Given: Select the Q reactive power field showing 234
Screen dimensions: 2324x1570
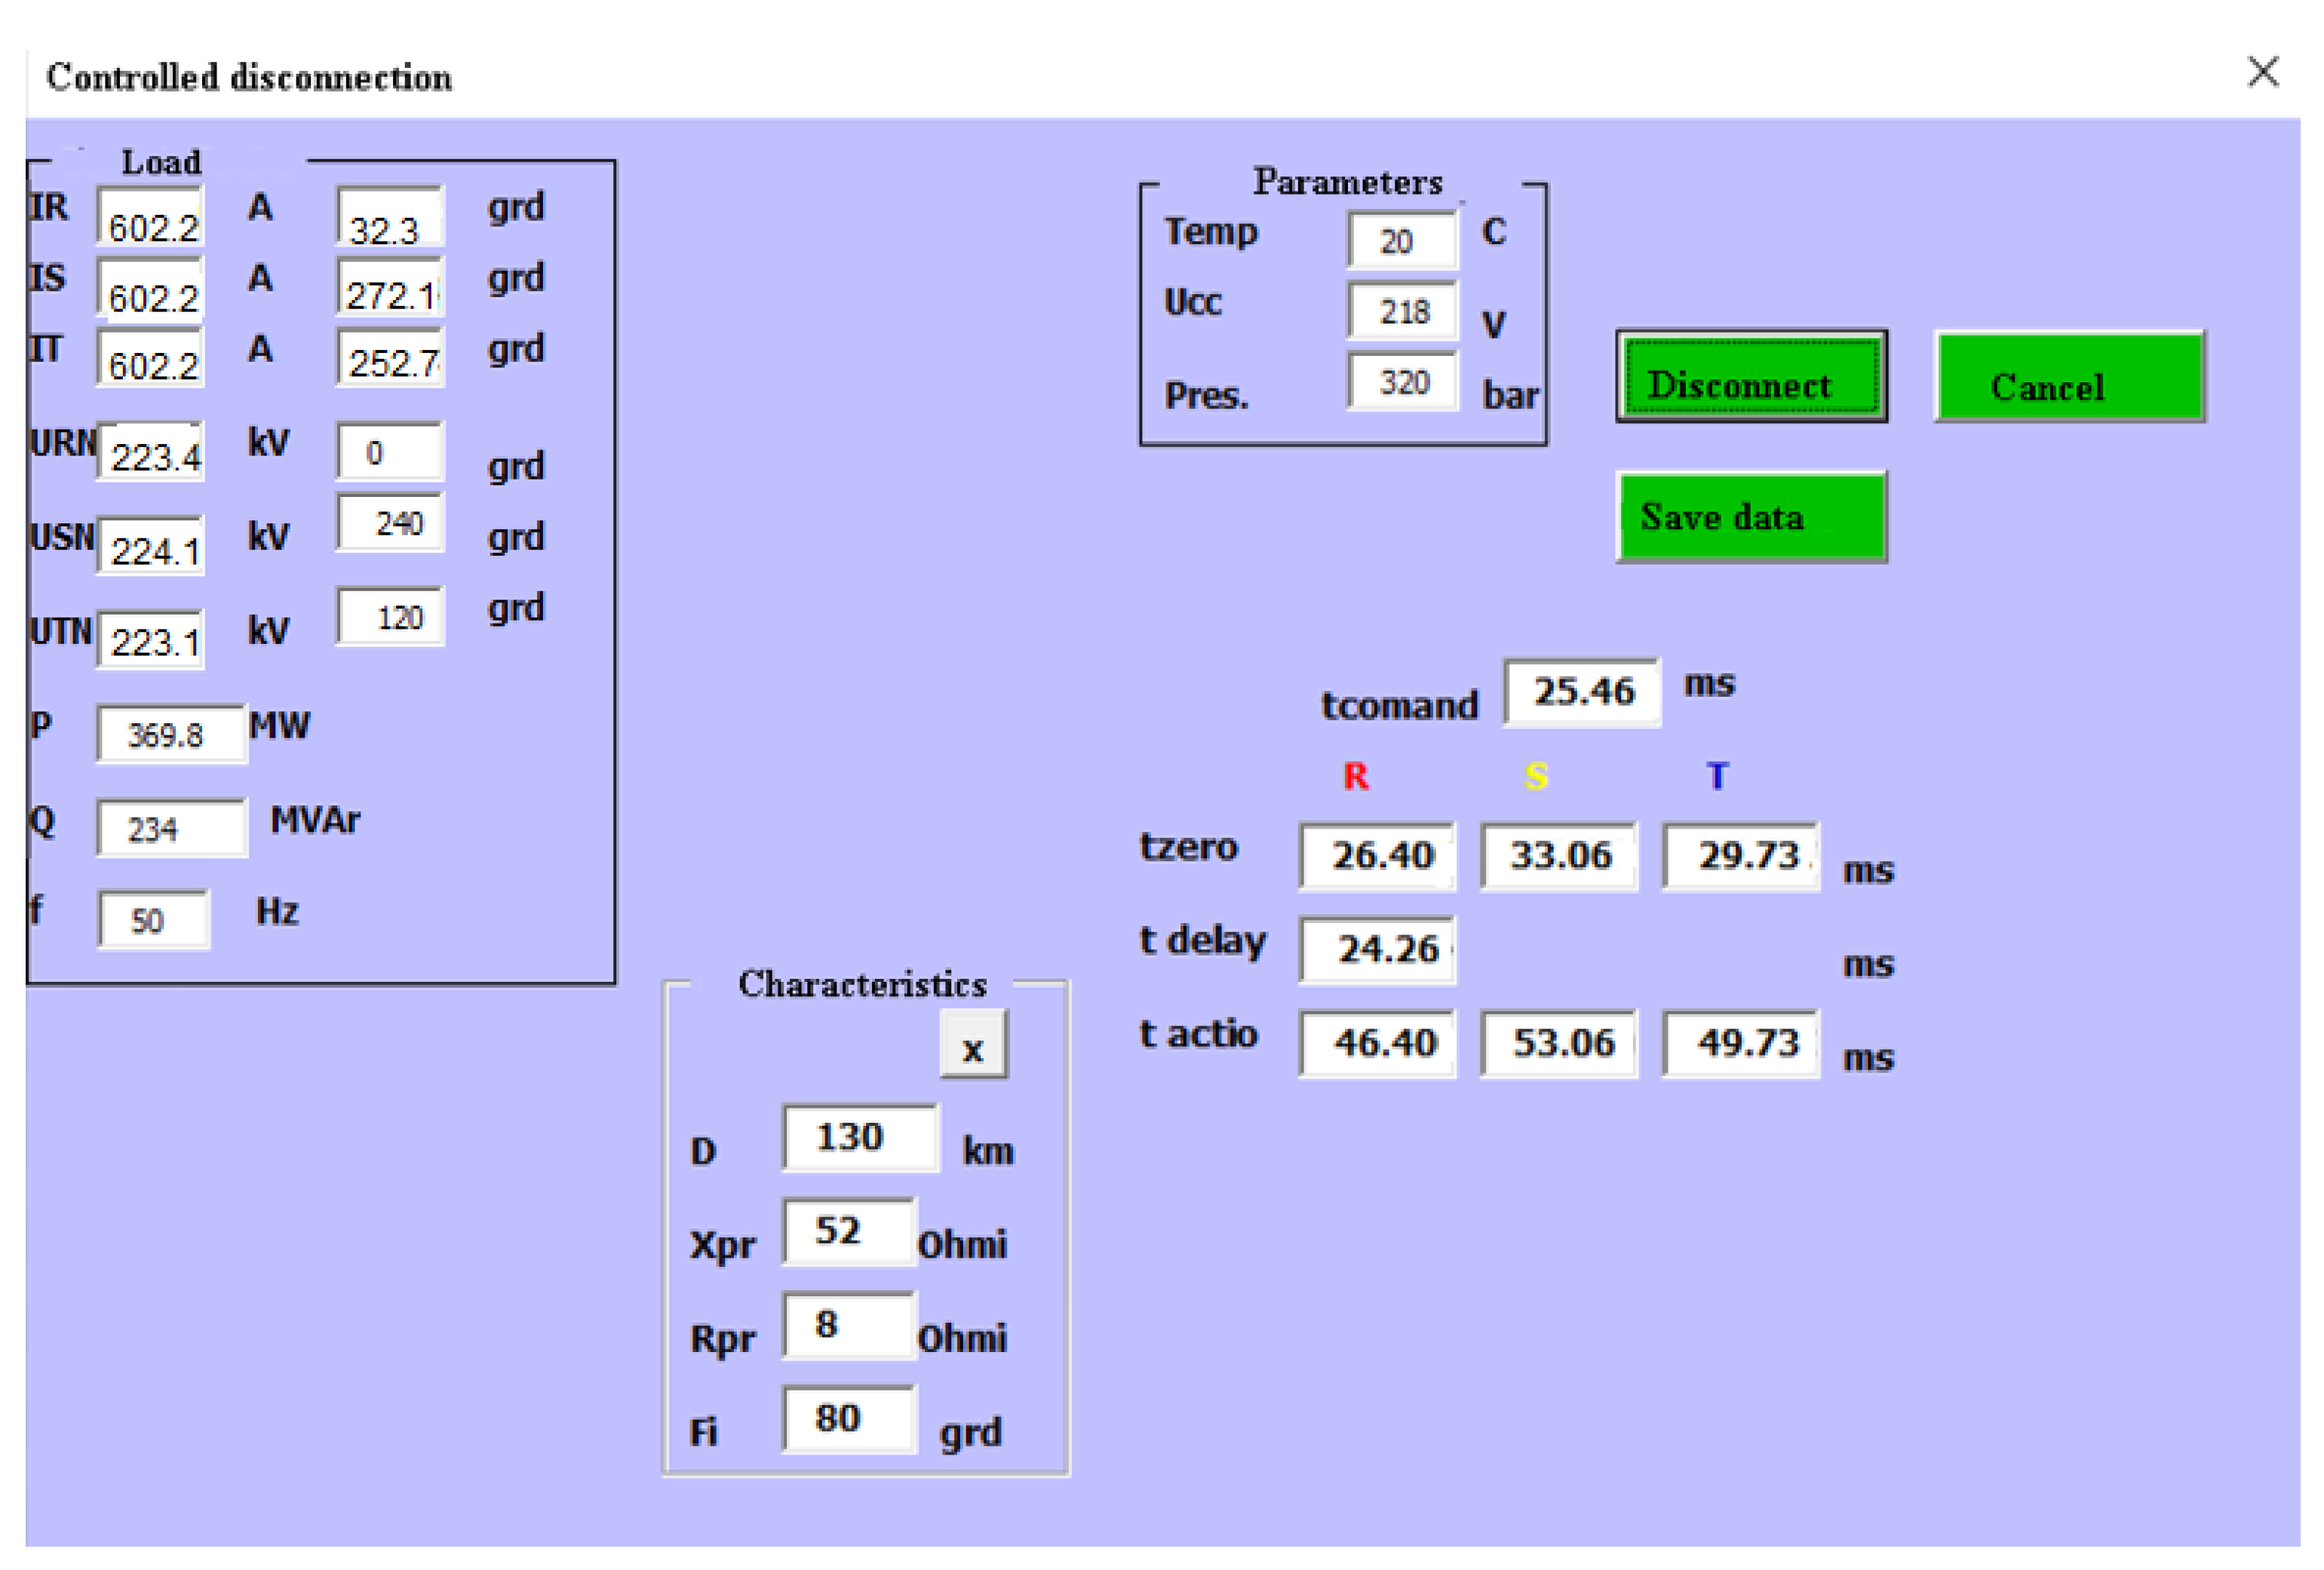Looking at the screenshot, I should (171, 829).
